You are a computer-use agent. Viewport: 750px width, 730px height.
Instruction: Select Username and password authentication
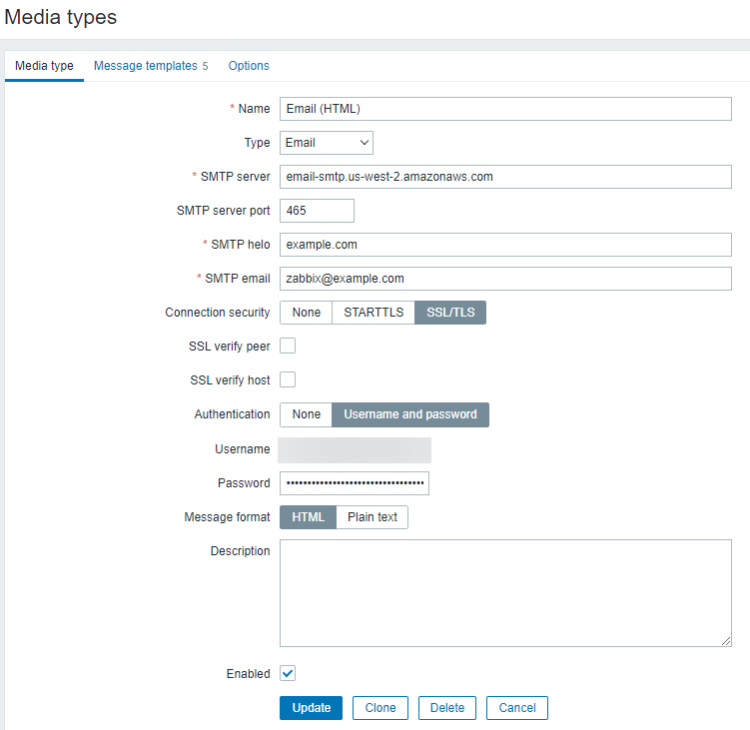coord(410,414)
